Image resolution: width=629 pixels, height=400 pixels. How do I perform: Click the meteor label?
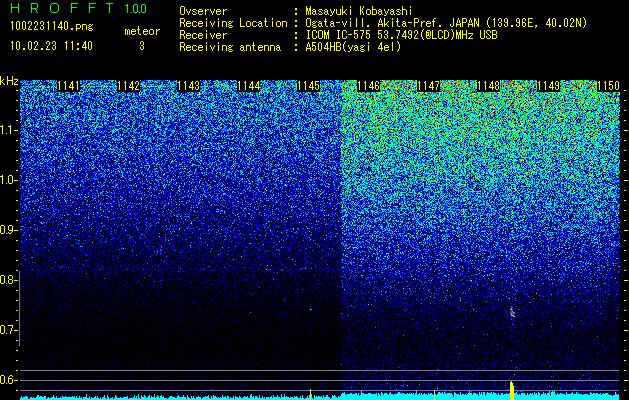click(x=142, y=31)
